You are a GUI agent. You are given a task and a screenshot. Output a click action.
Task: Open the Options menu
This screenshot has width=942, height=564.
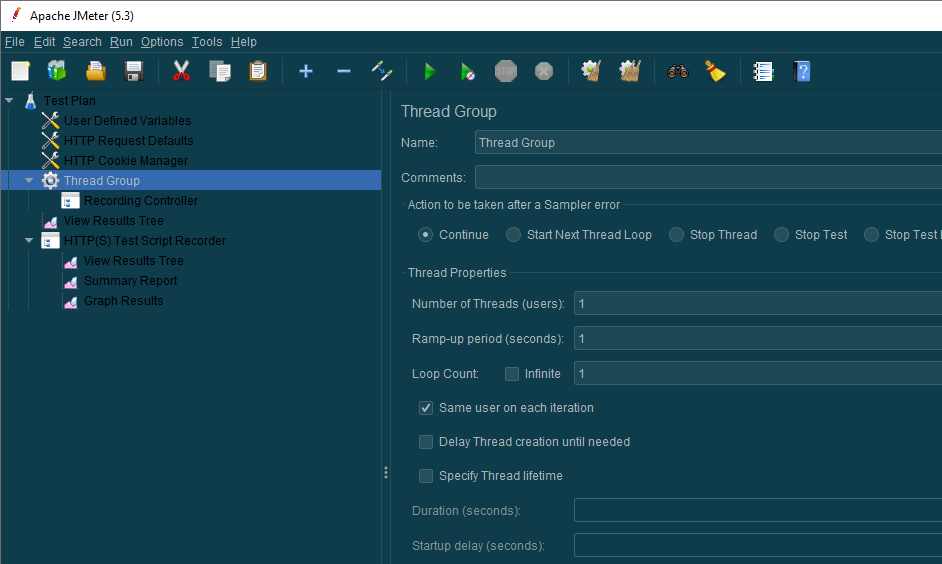pos(162,41)
